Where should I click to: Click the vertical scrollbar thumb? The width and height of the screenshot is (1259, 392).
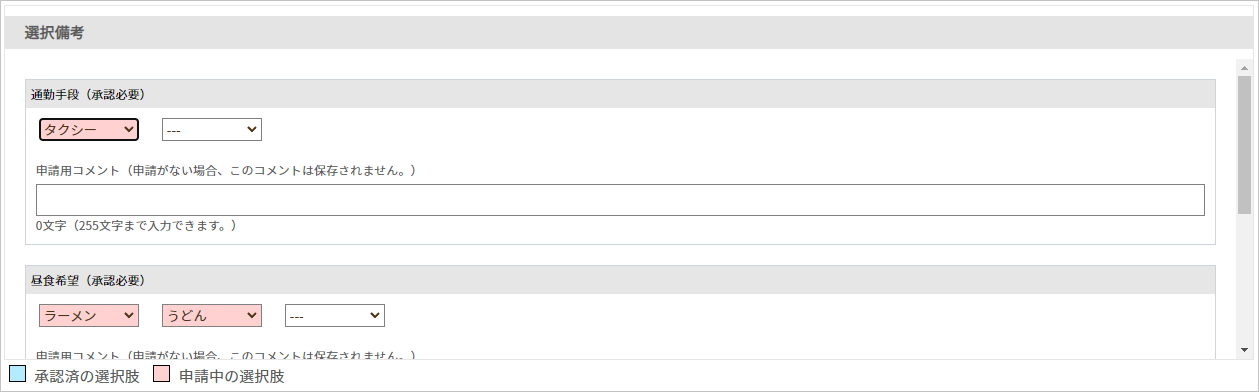pyautogui.click(x=1244, y=145)
